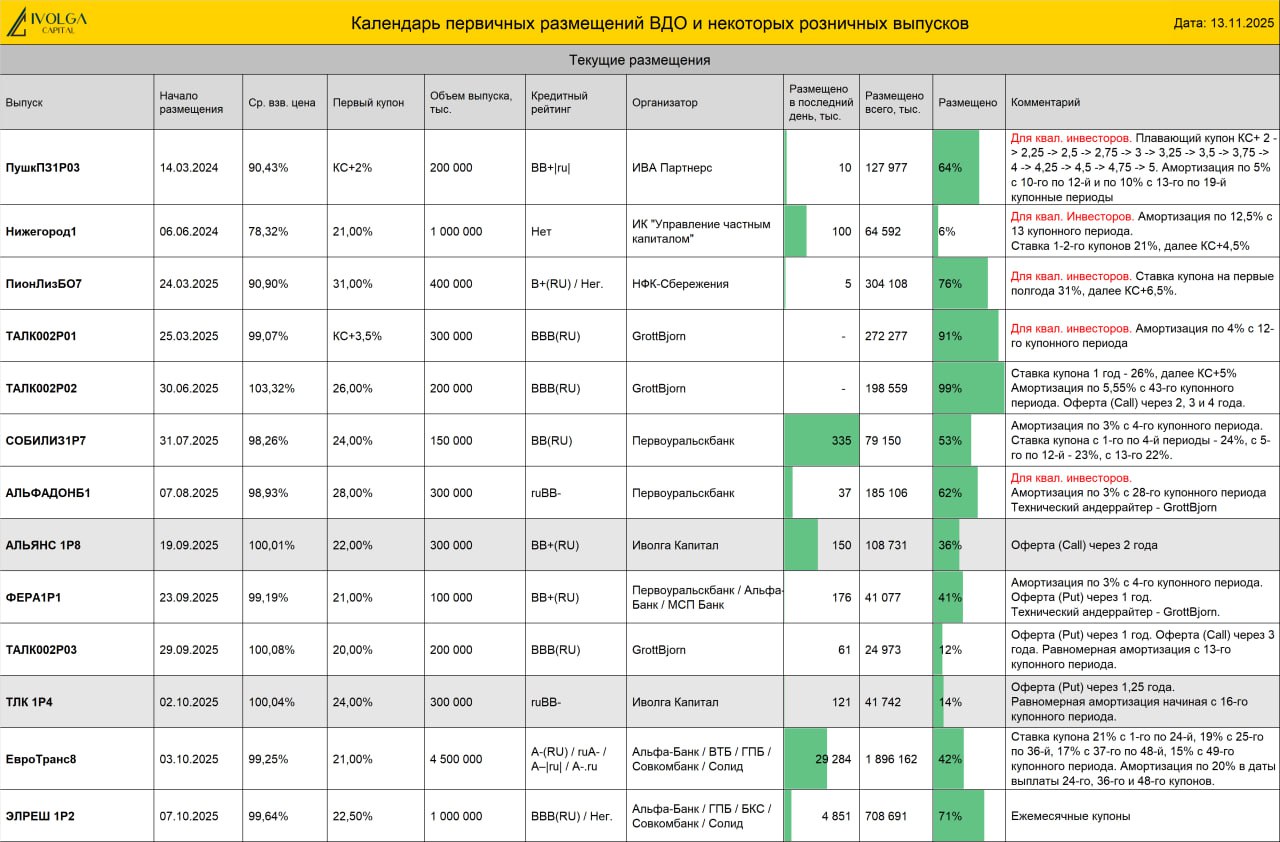Viewport: 1280px width, 842px height.
Task: Select the issue name 'АЛЬЯНС 1Р8'
Action: click(x=43, y=545)
